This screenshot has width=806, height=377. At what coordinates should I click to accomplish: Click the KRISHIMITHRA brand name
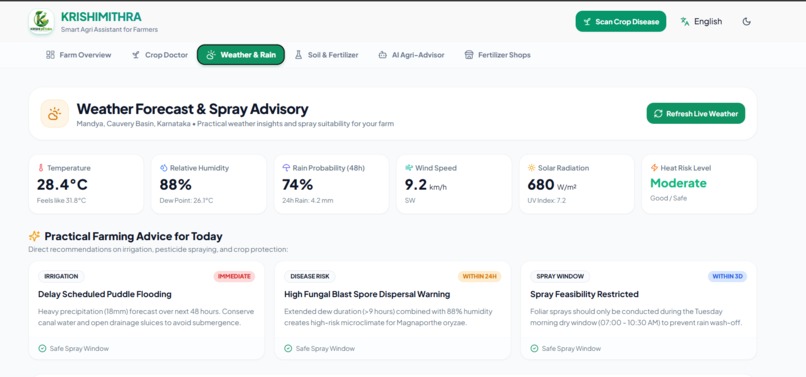(x=101, y=16)
